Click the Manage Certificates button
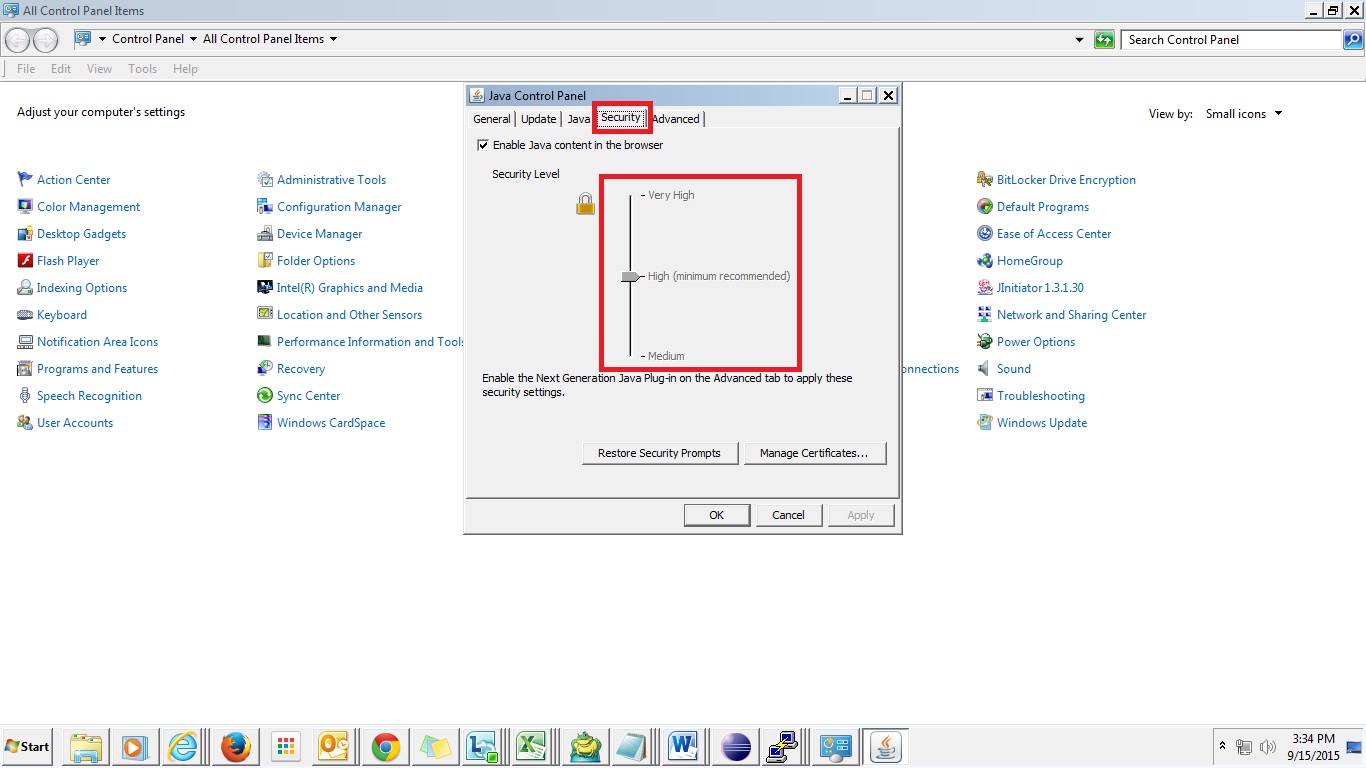This screenshot has width=1366, height=768. tap(815, 453)
